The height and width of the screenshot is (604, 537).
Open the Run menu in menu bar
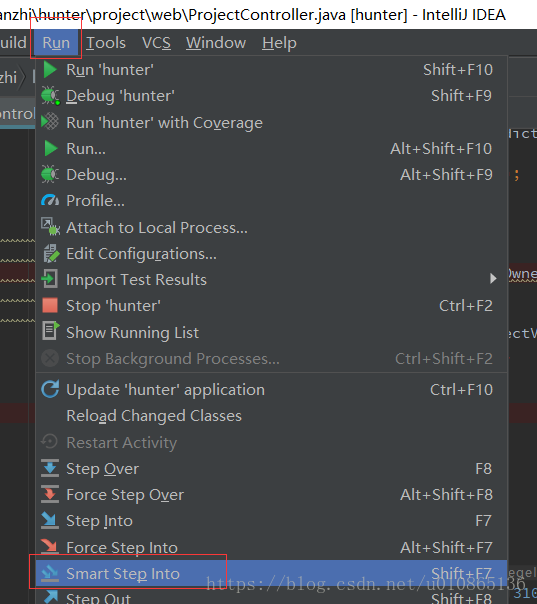56,43
